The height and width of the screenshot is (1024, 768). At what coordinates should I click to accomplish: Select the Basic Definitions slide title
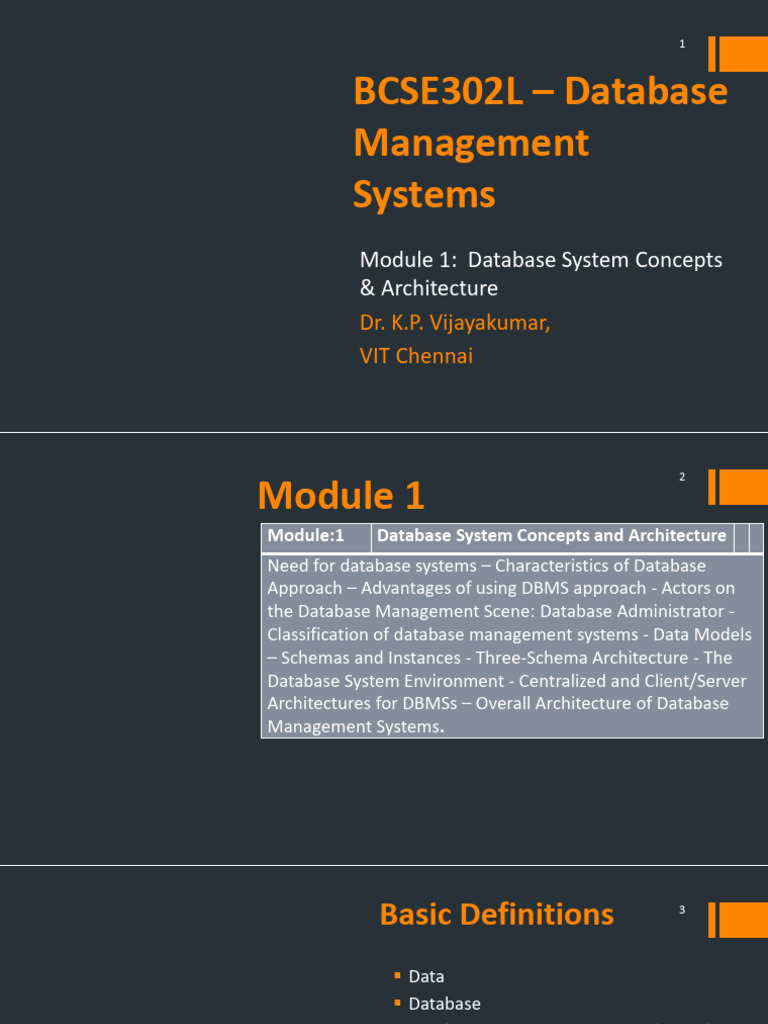[496, 914]
